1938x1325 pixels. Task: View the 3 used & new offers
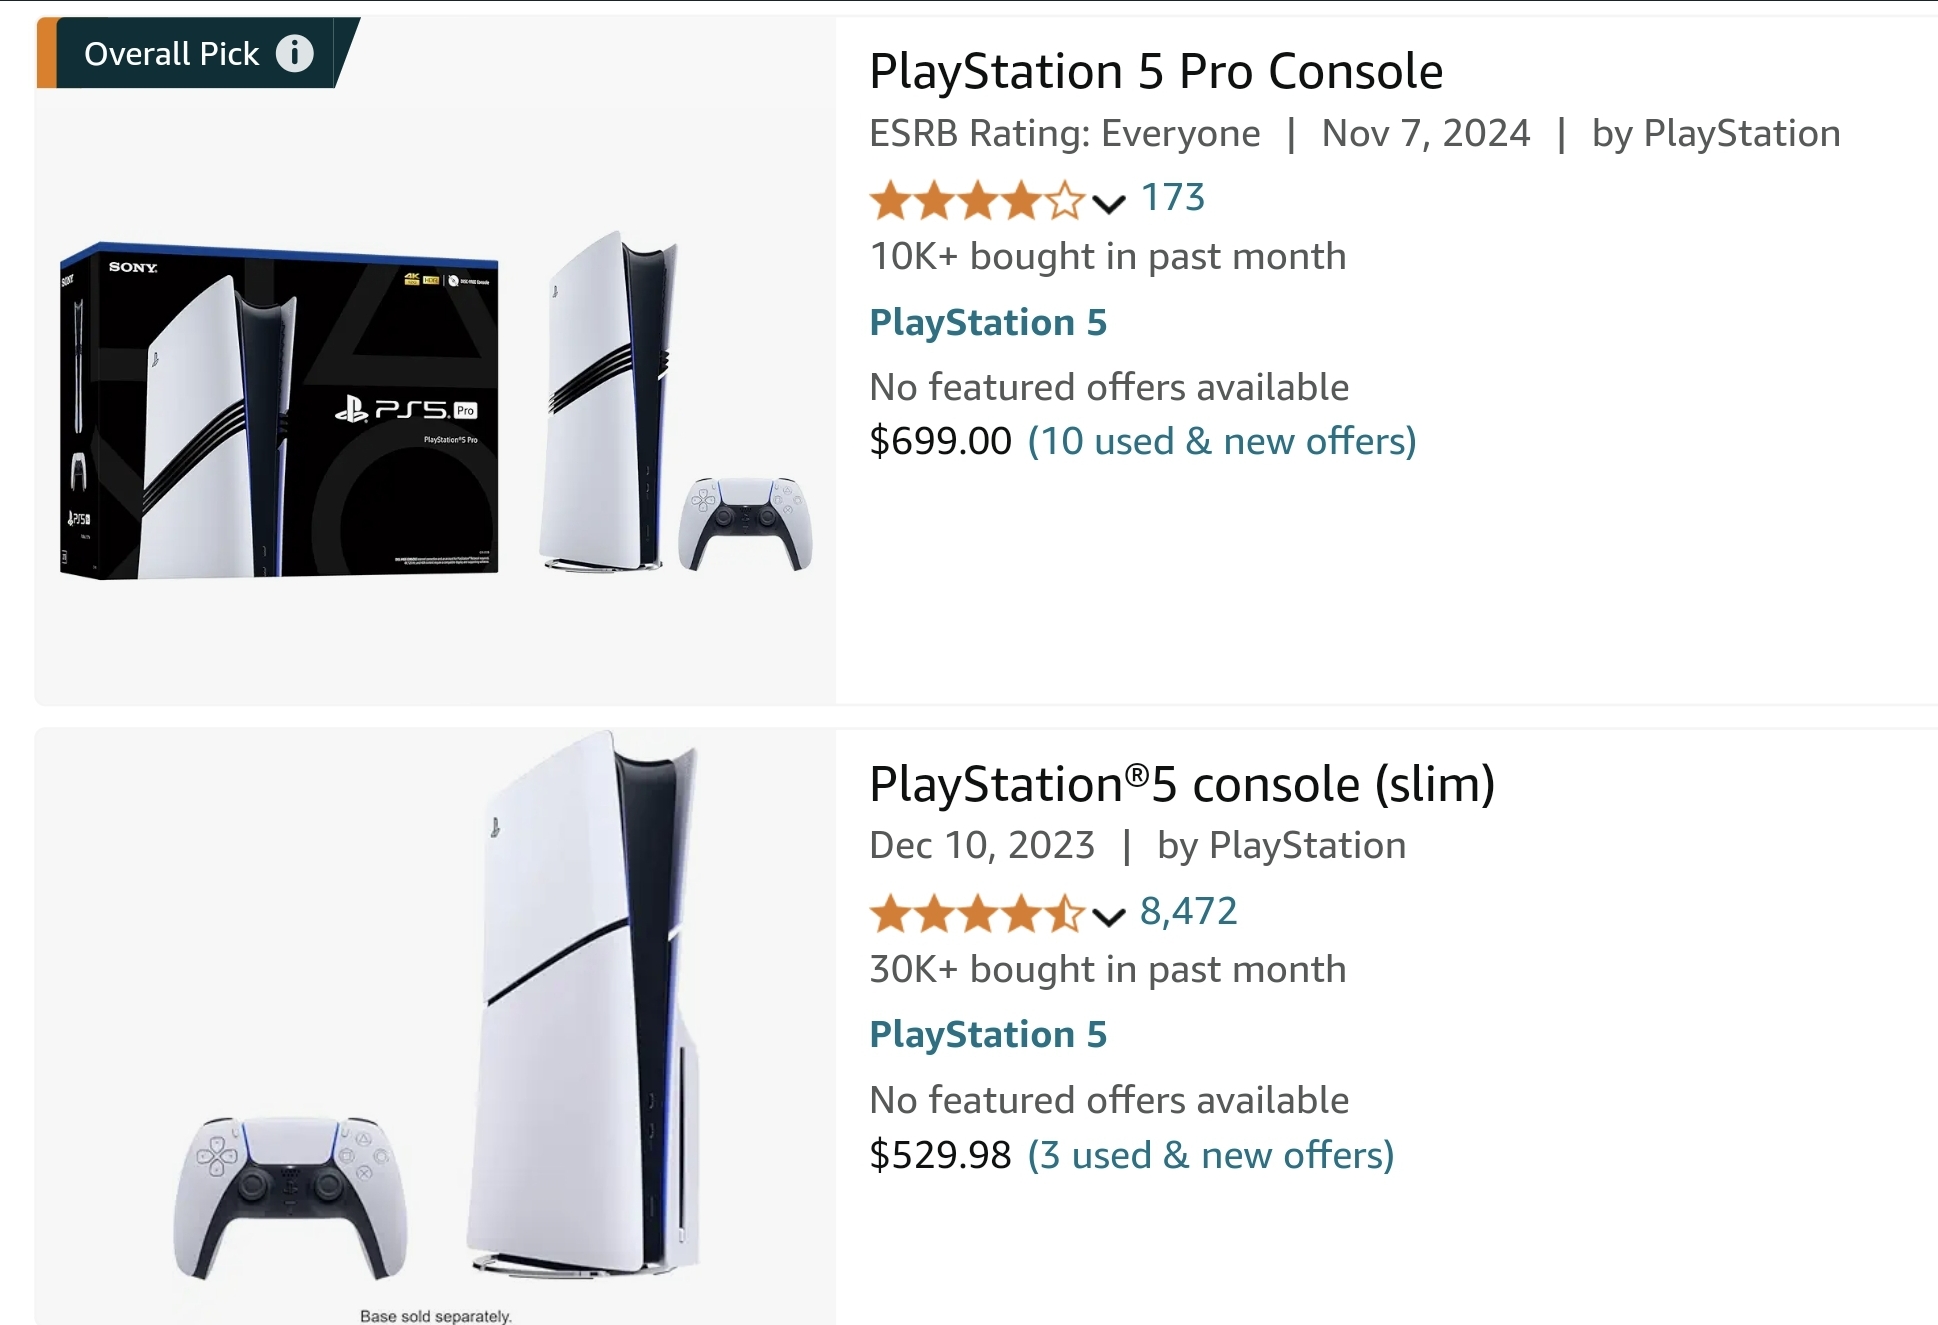(1210, 1155)
